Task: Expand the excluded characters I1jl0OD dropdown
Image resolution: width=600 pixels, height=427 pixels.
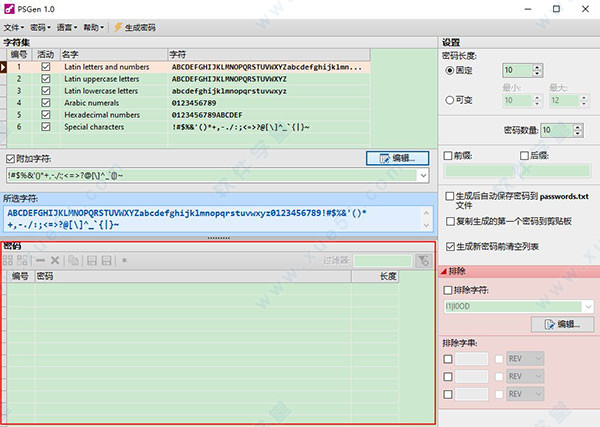Action: pyautogui.click(x=586, y=307)
